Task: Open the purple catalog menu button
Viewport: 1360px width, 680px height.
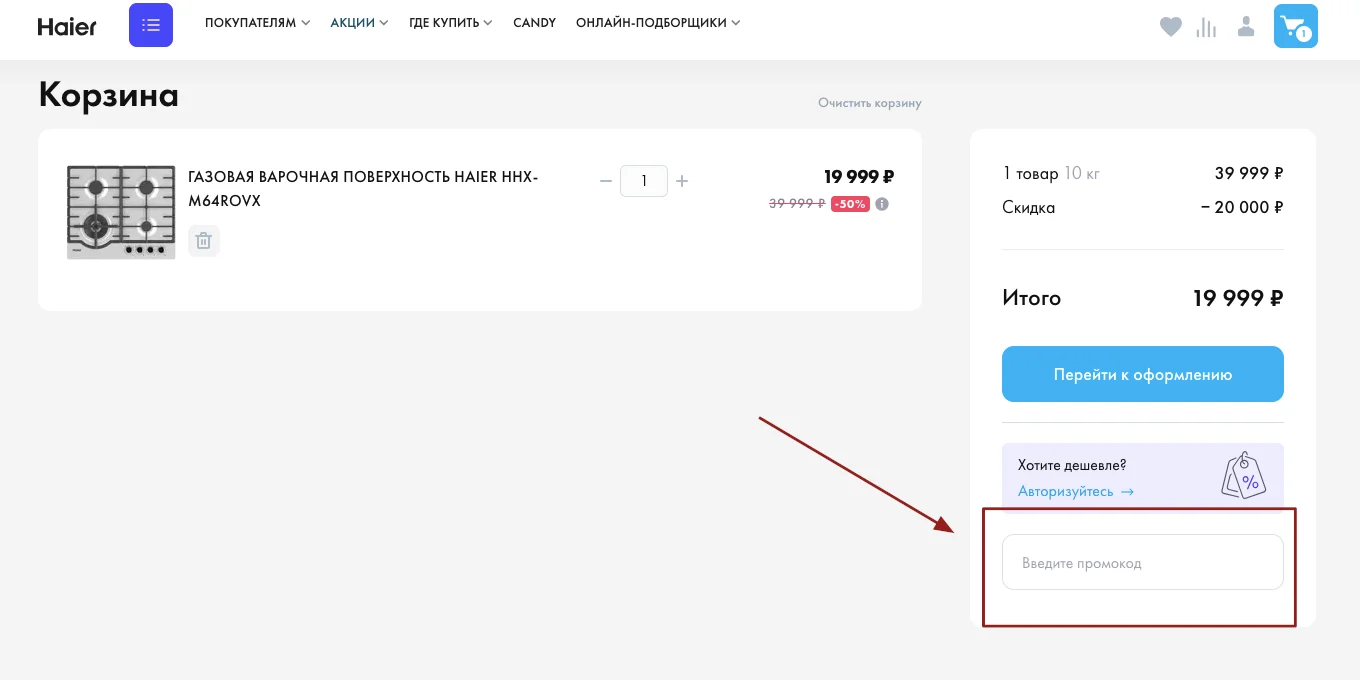Action: (x=151, y=25)
